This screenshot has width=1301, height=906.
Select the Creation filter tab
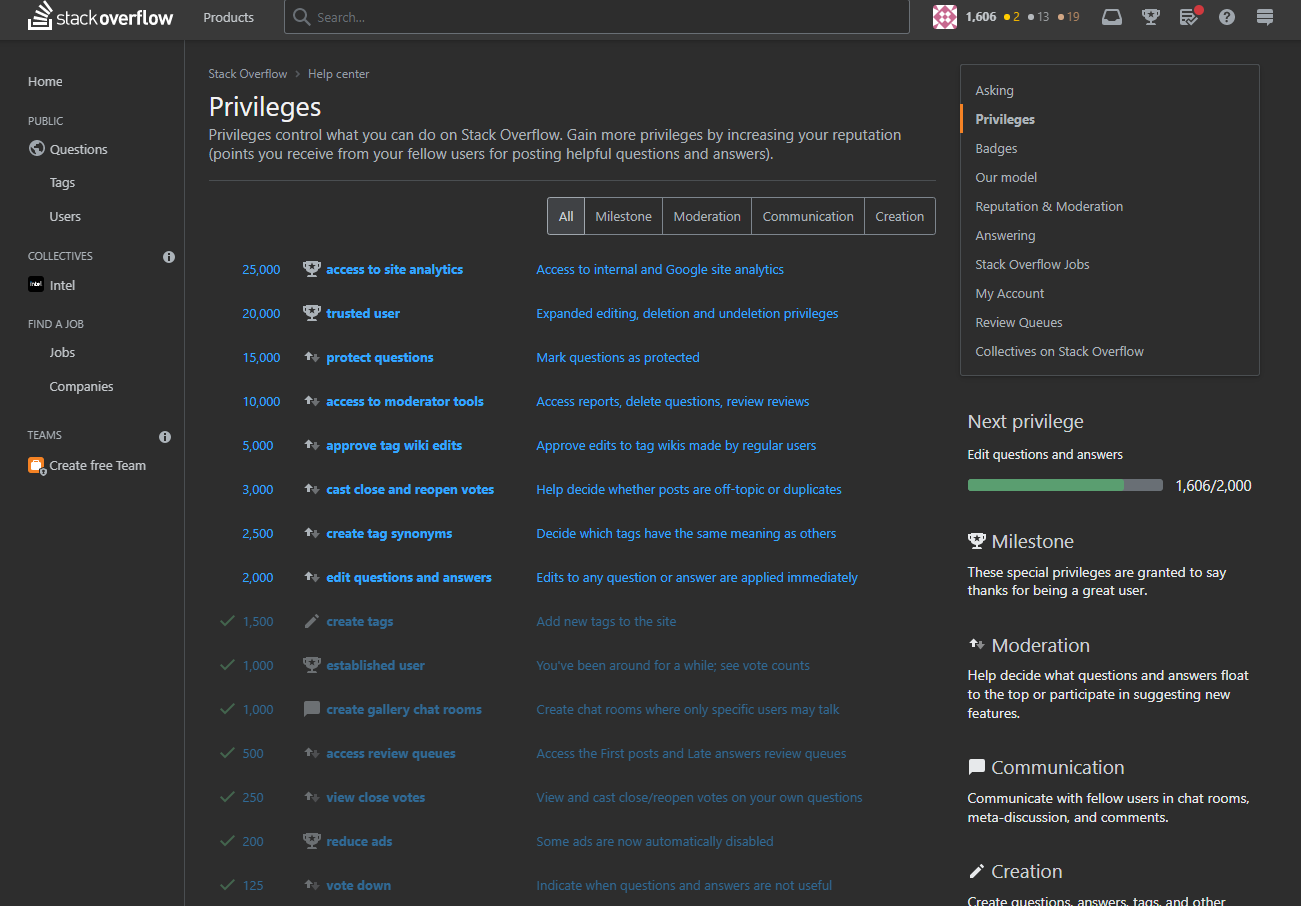coord(900,216)
